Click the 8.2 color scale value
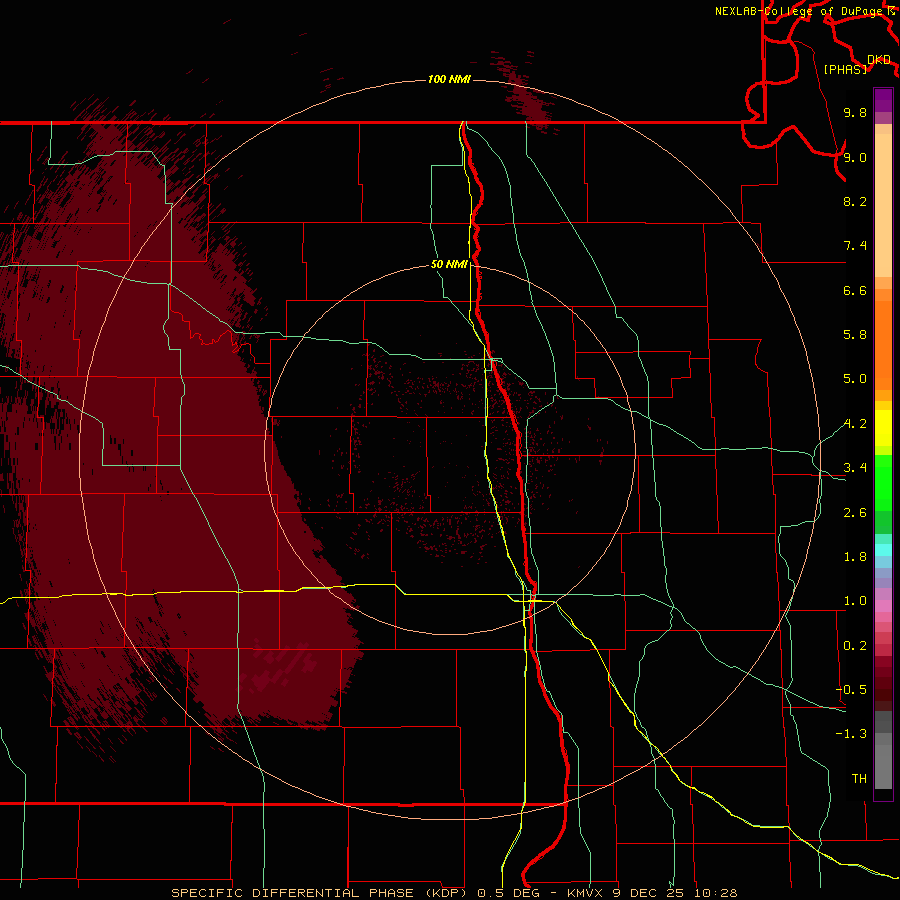 (x=855, y=201)
